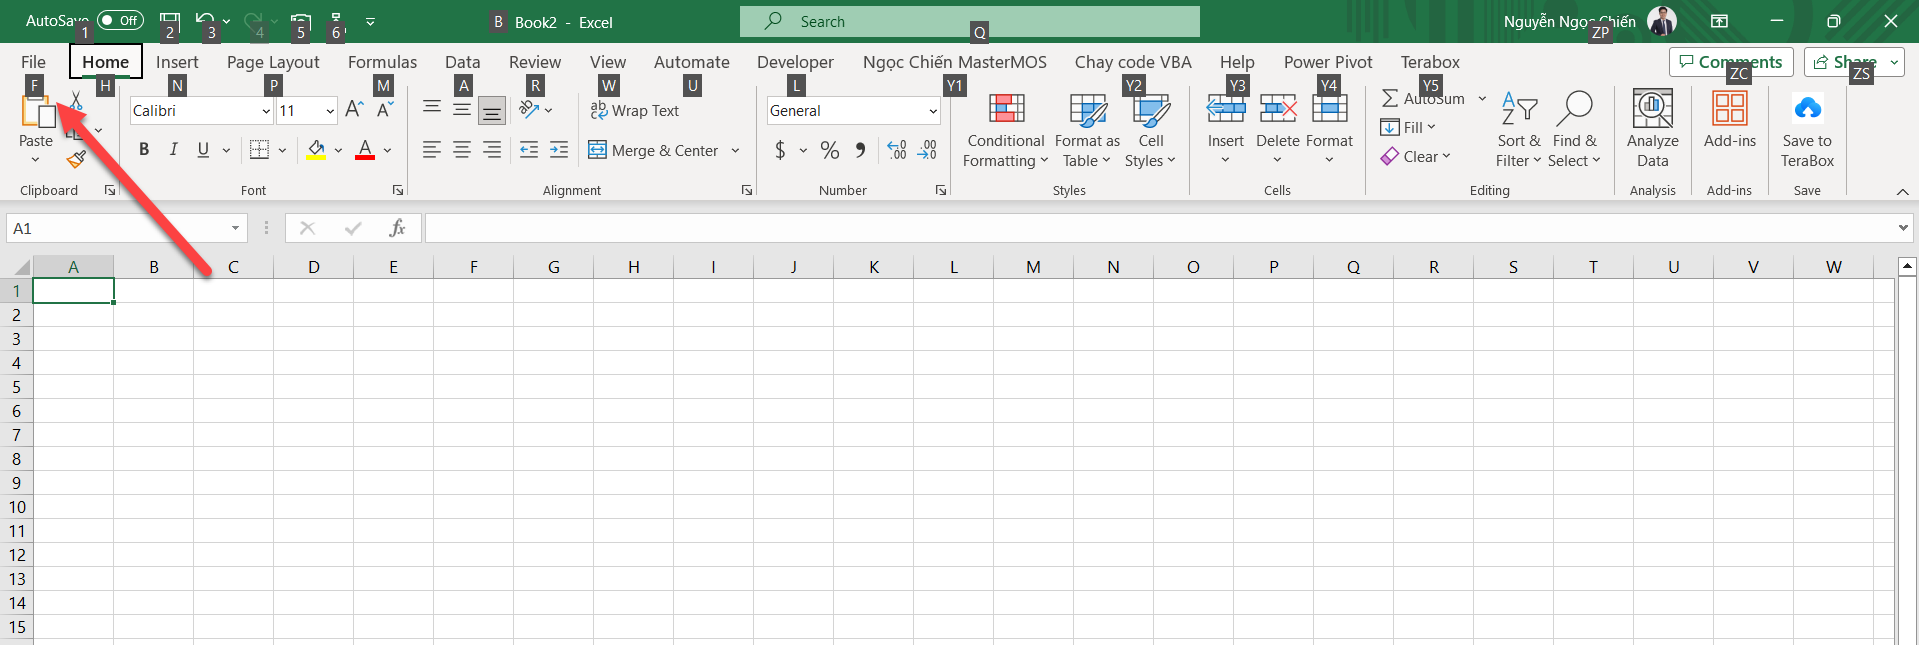Viewport: 1919px width, 645px height.
Task: Click the Align Left icon
Action: [432, 150]
